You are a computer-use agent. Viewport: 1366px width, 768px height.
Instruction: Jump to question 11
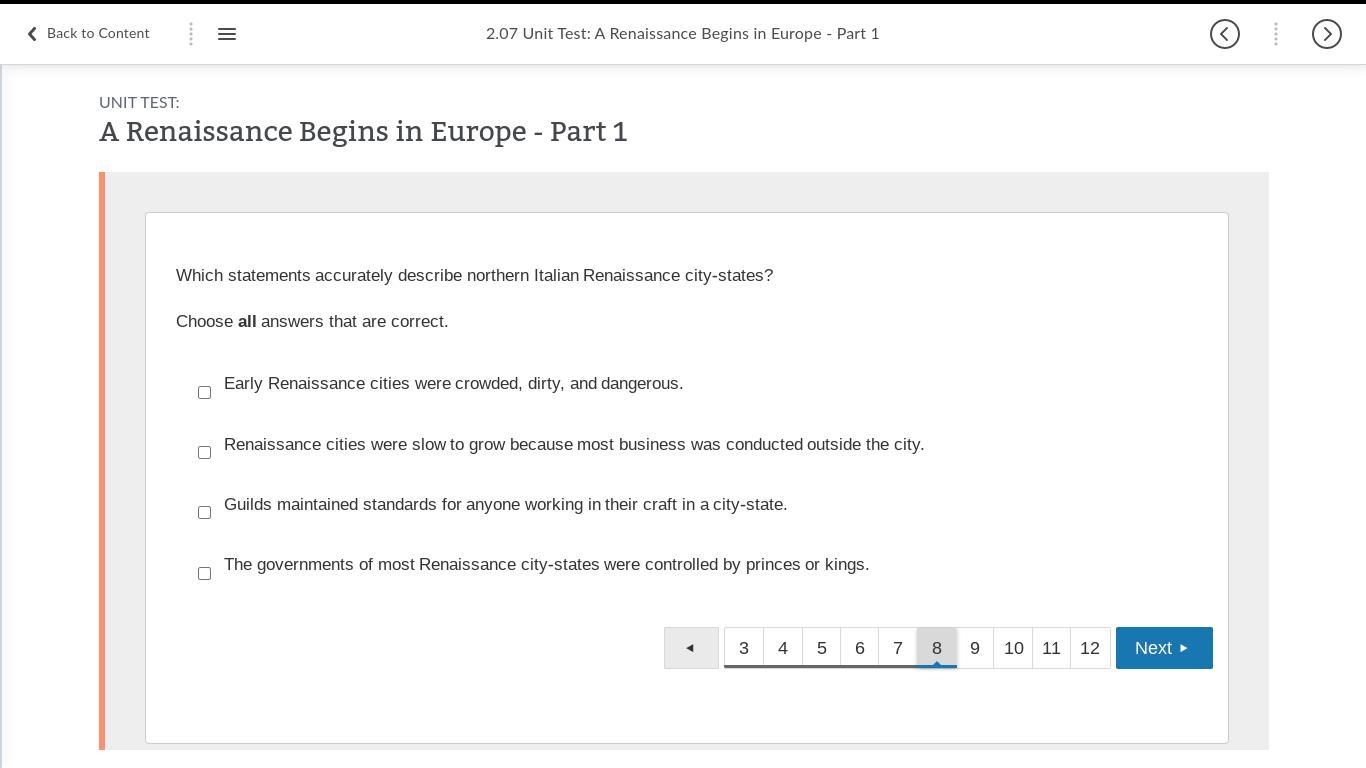(x=1051, y=648)
